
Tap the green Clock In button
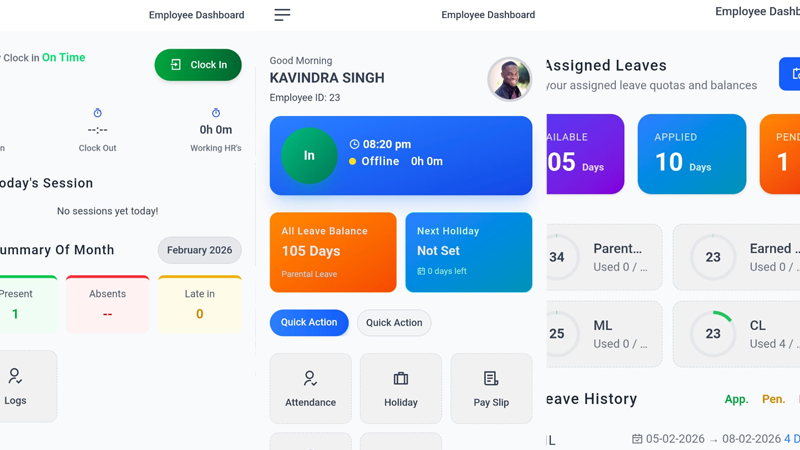198,65
